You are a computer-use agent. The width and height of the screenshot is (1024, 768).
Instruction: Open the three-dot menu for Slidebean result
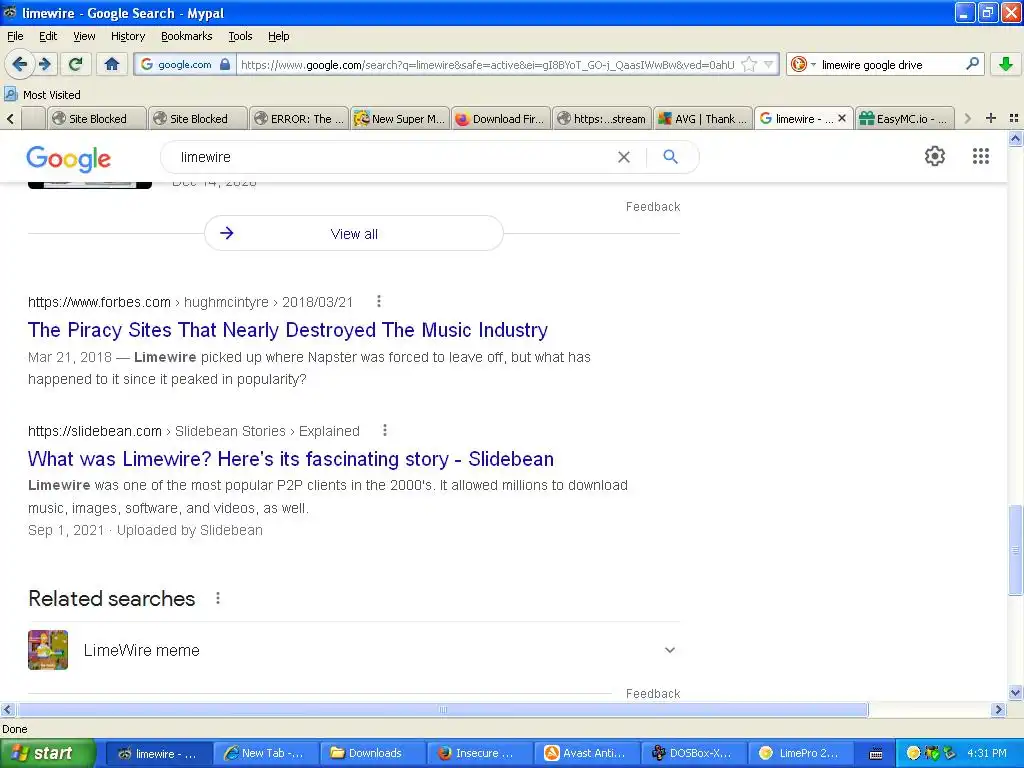pos(385,430)
